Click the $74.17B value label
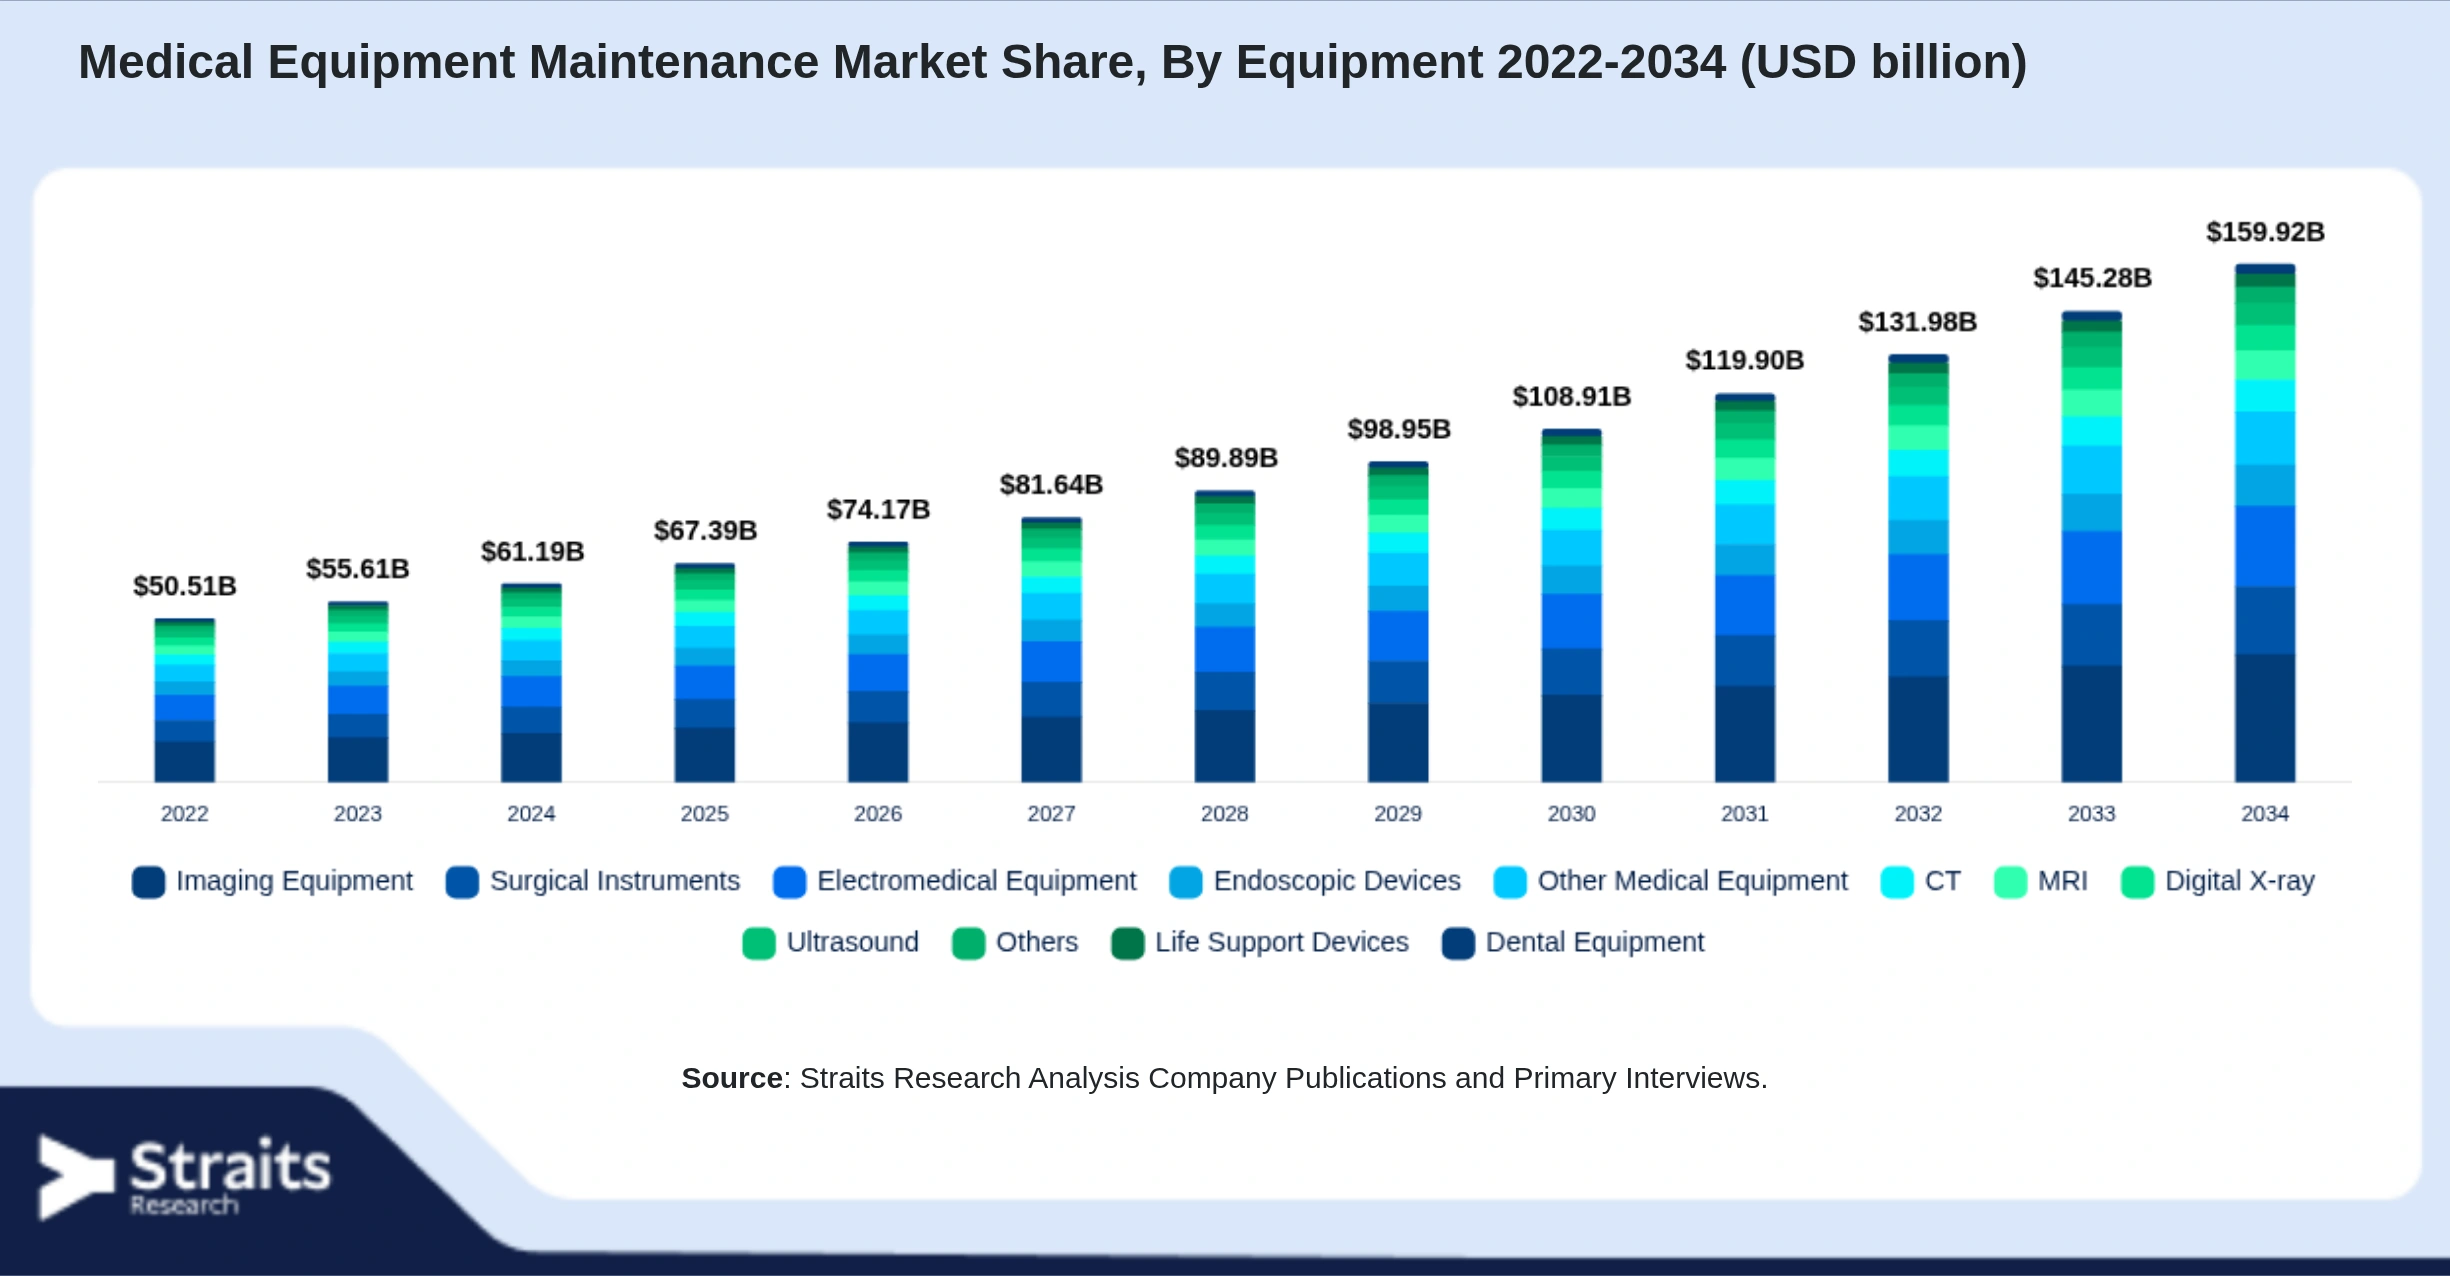Viewport: 2450px width, 1276px height. point(878,510)
